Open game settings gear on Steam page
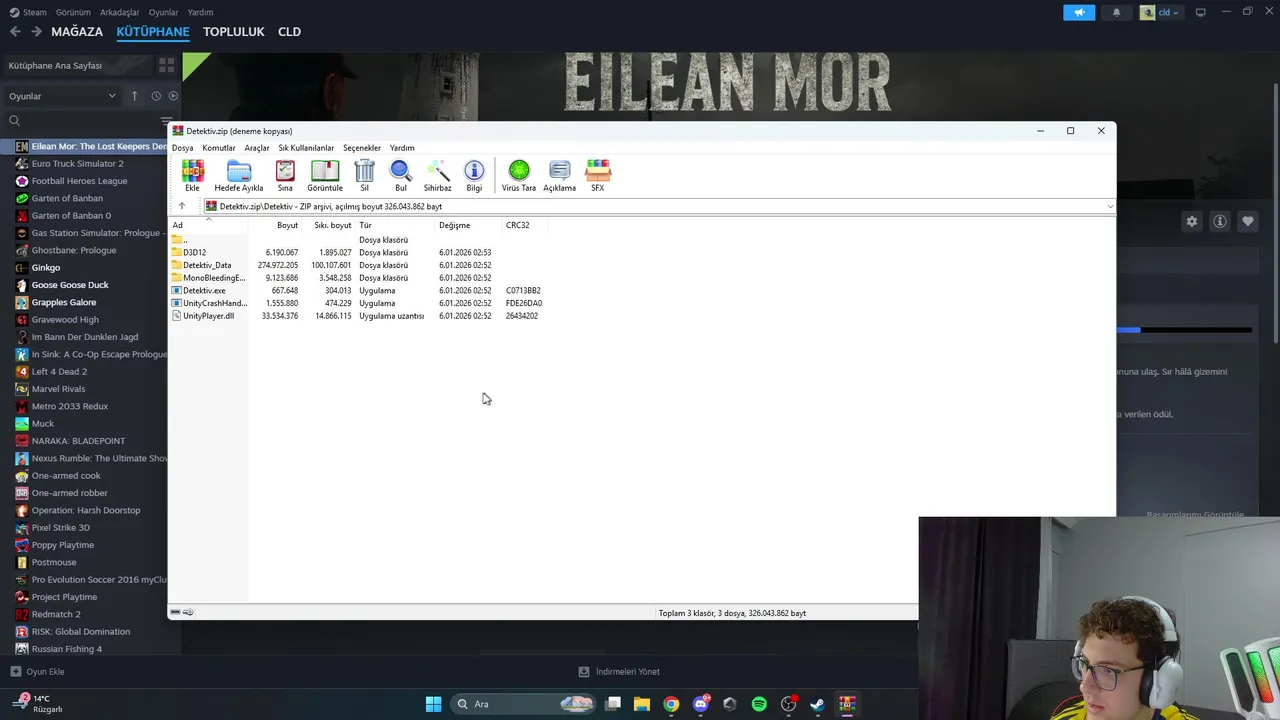This screenshot has width=1280, height=720. pyautogui.click(x=1191, y=221)
